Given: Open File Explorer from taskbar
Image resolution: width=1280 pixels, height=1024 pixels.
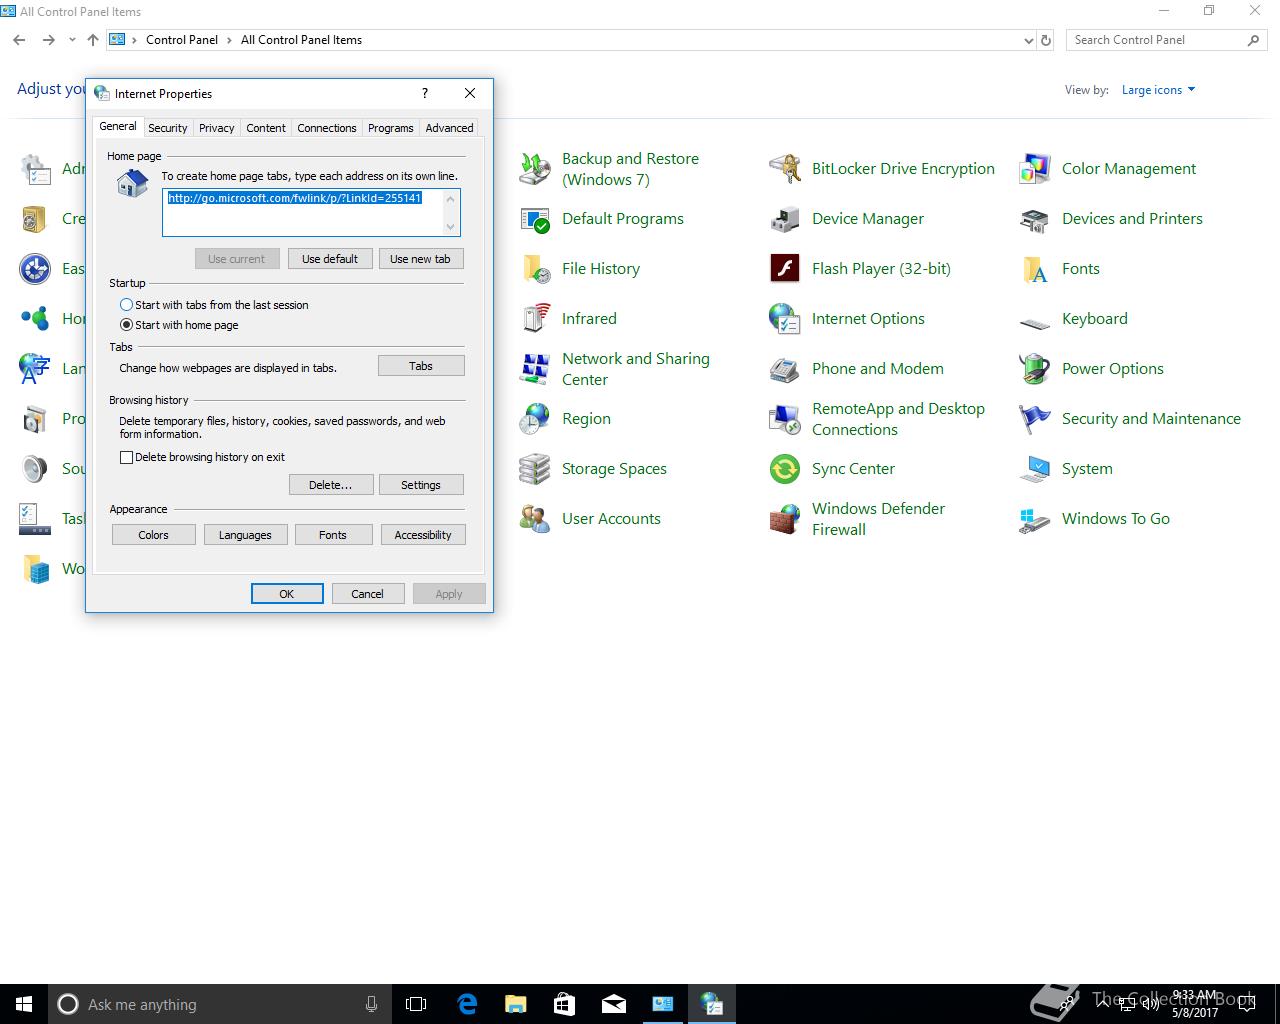Looking at the screenshot, I should pyautogui.click(x=515, y=1004).
